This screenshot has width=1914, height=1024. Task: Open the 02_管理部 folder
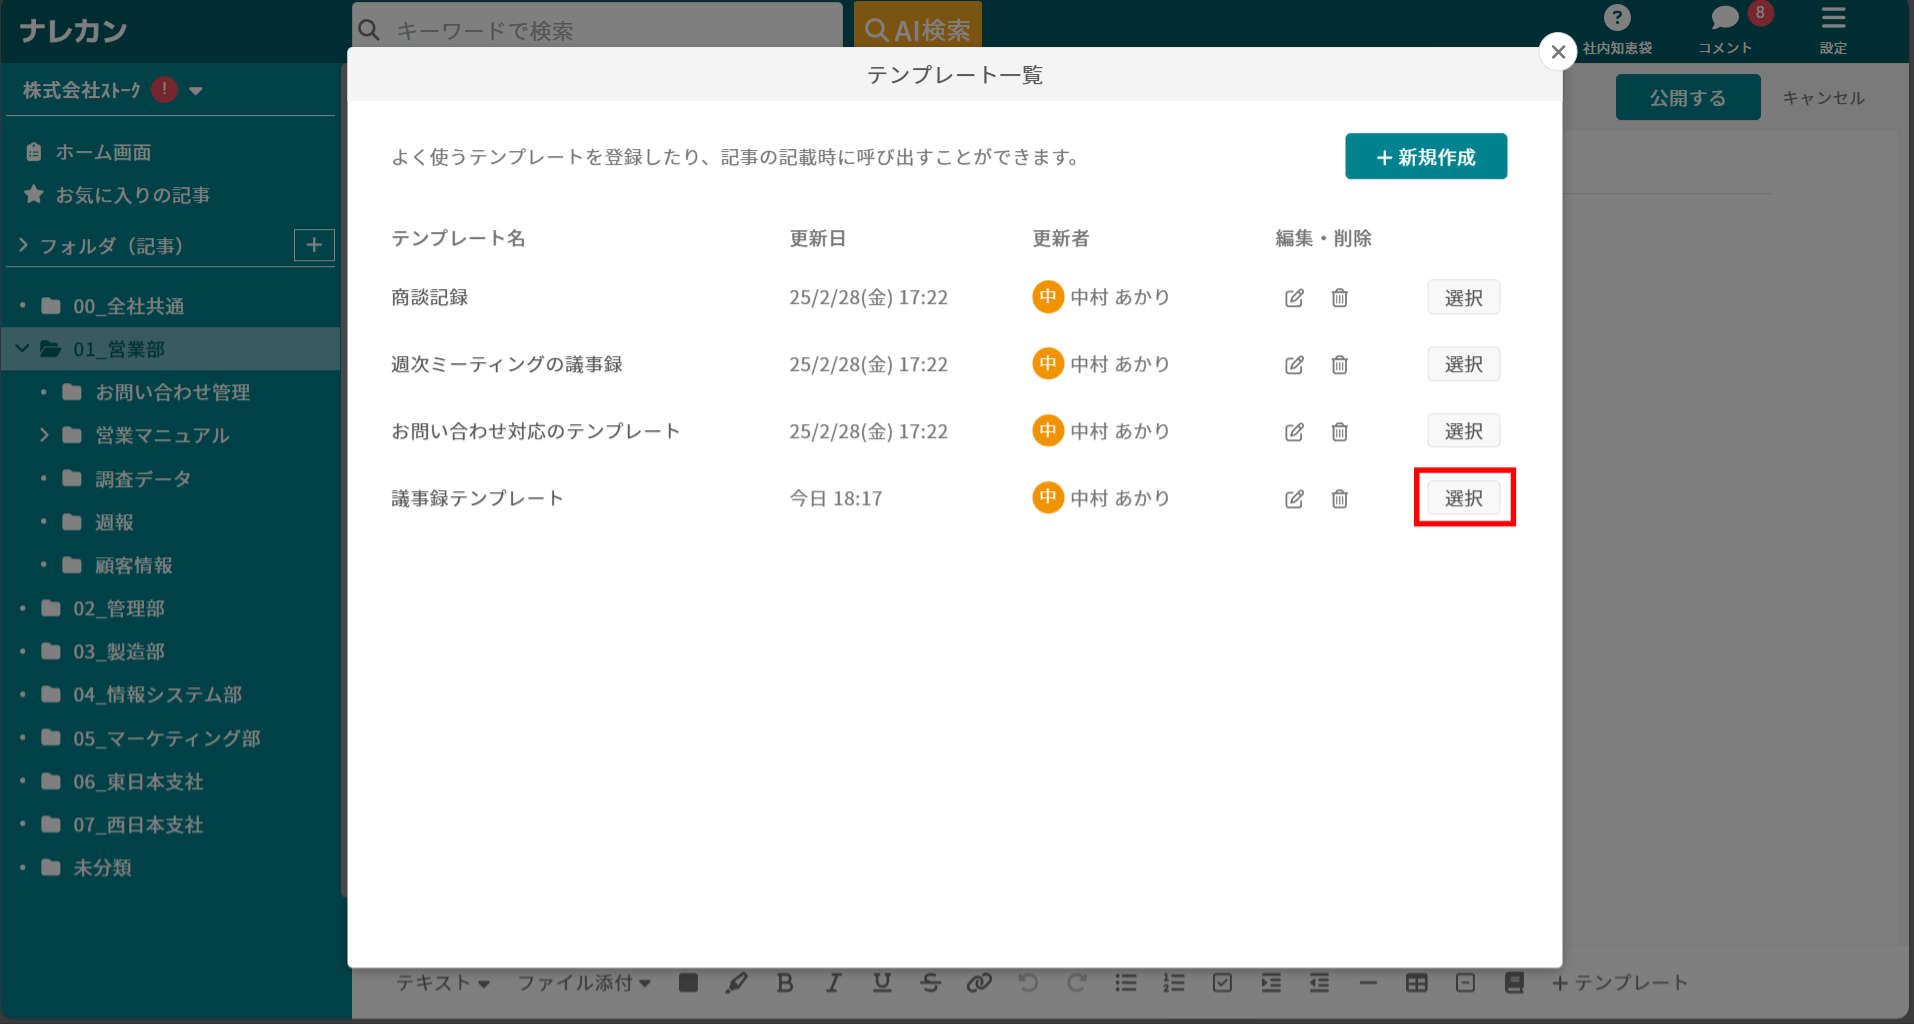118,609
